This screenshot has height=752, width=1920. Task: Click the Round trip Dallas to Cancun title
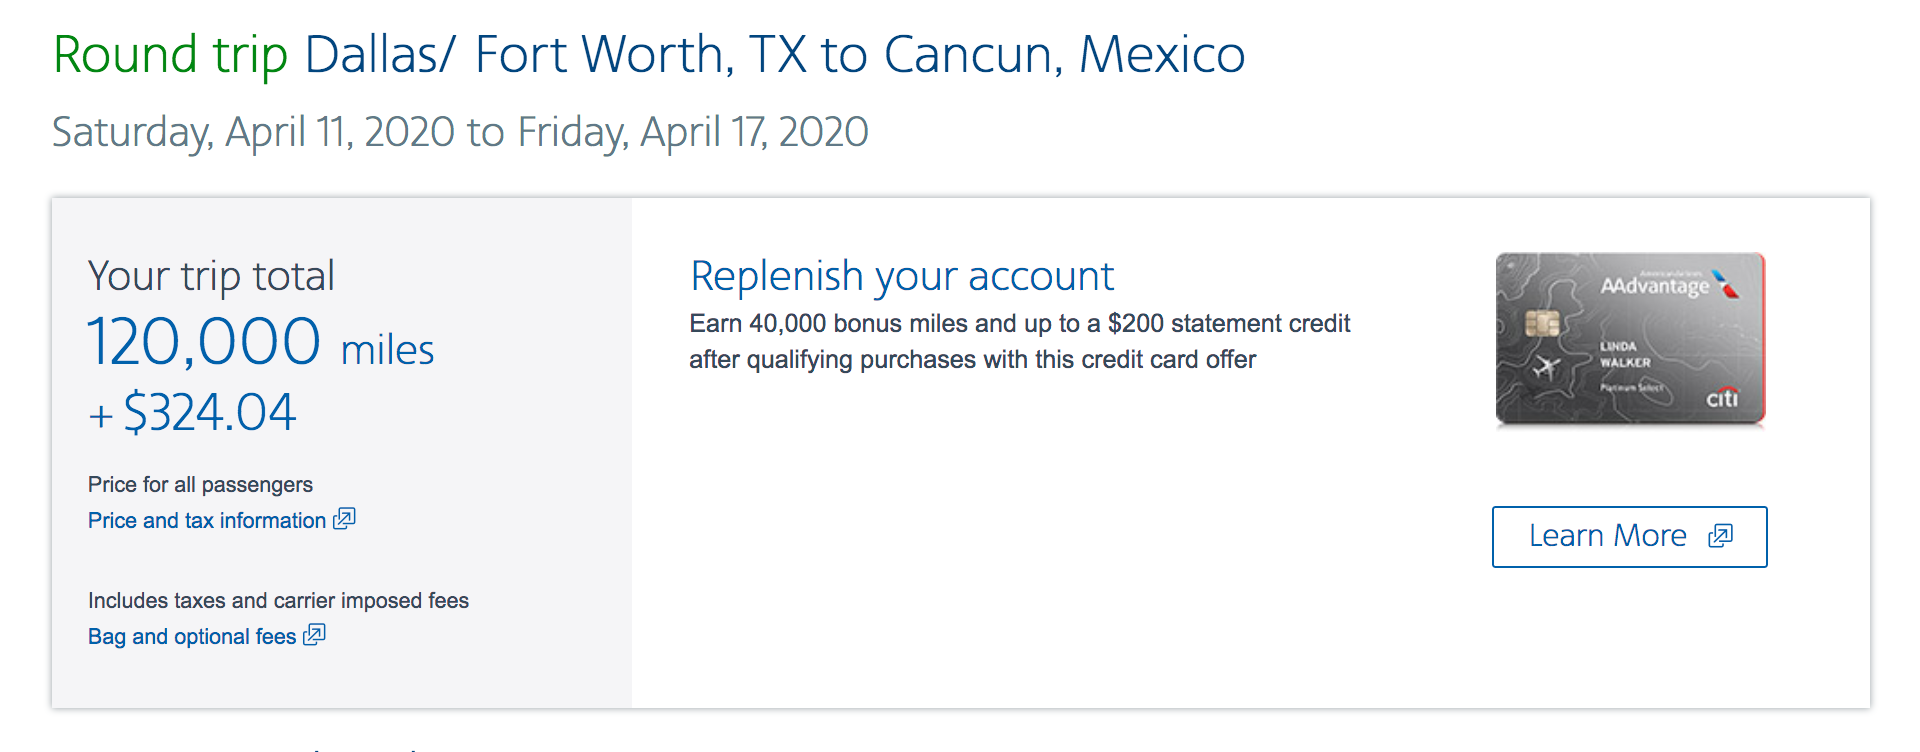click(x=648, y=54)
